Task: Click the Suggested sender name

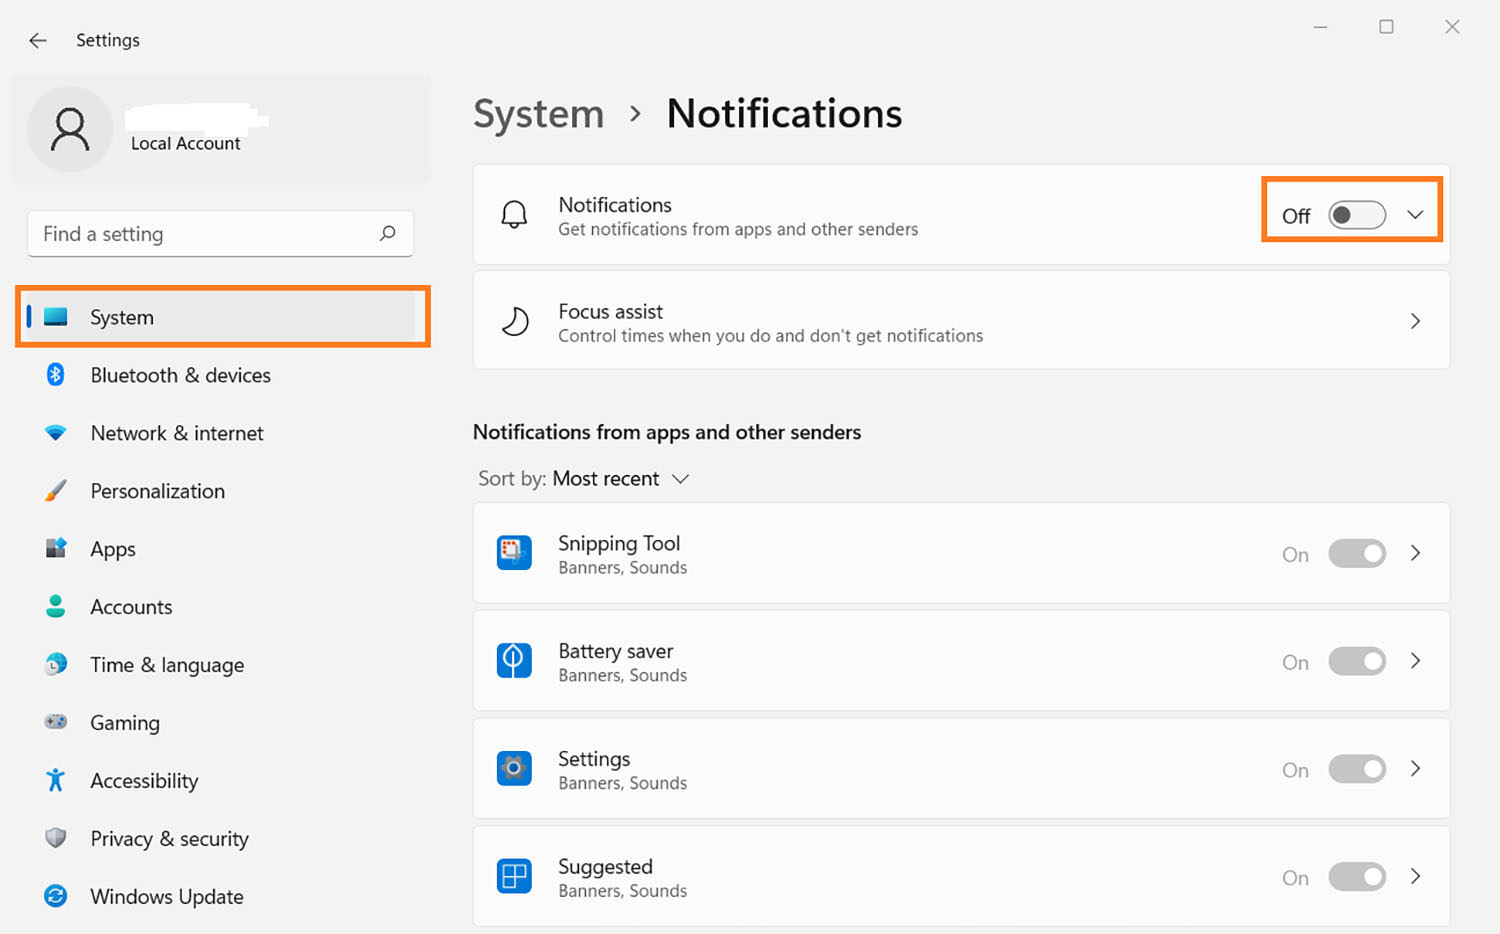Action: (605, 867)
